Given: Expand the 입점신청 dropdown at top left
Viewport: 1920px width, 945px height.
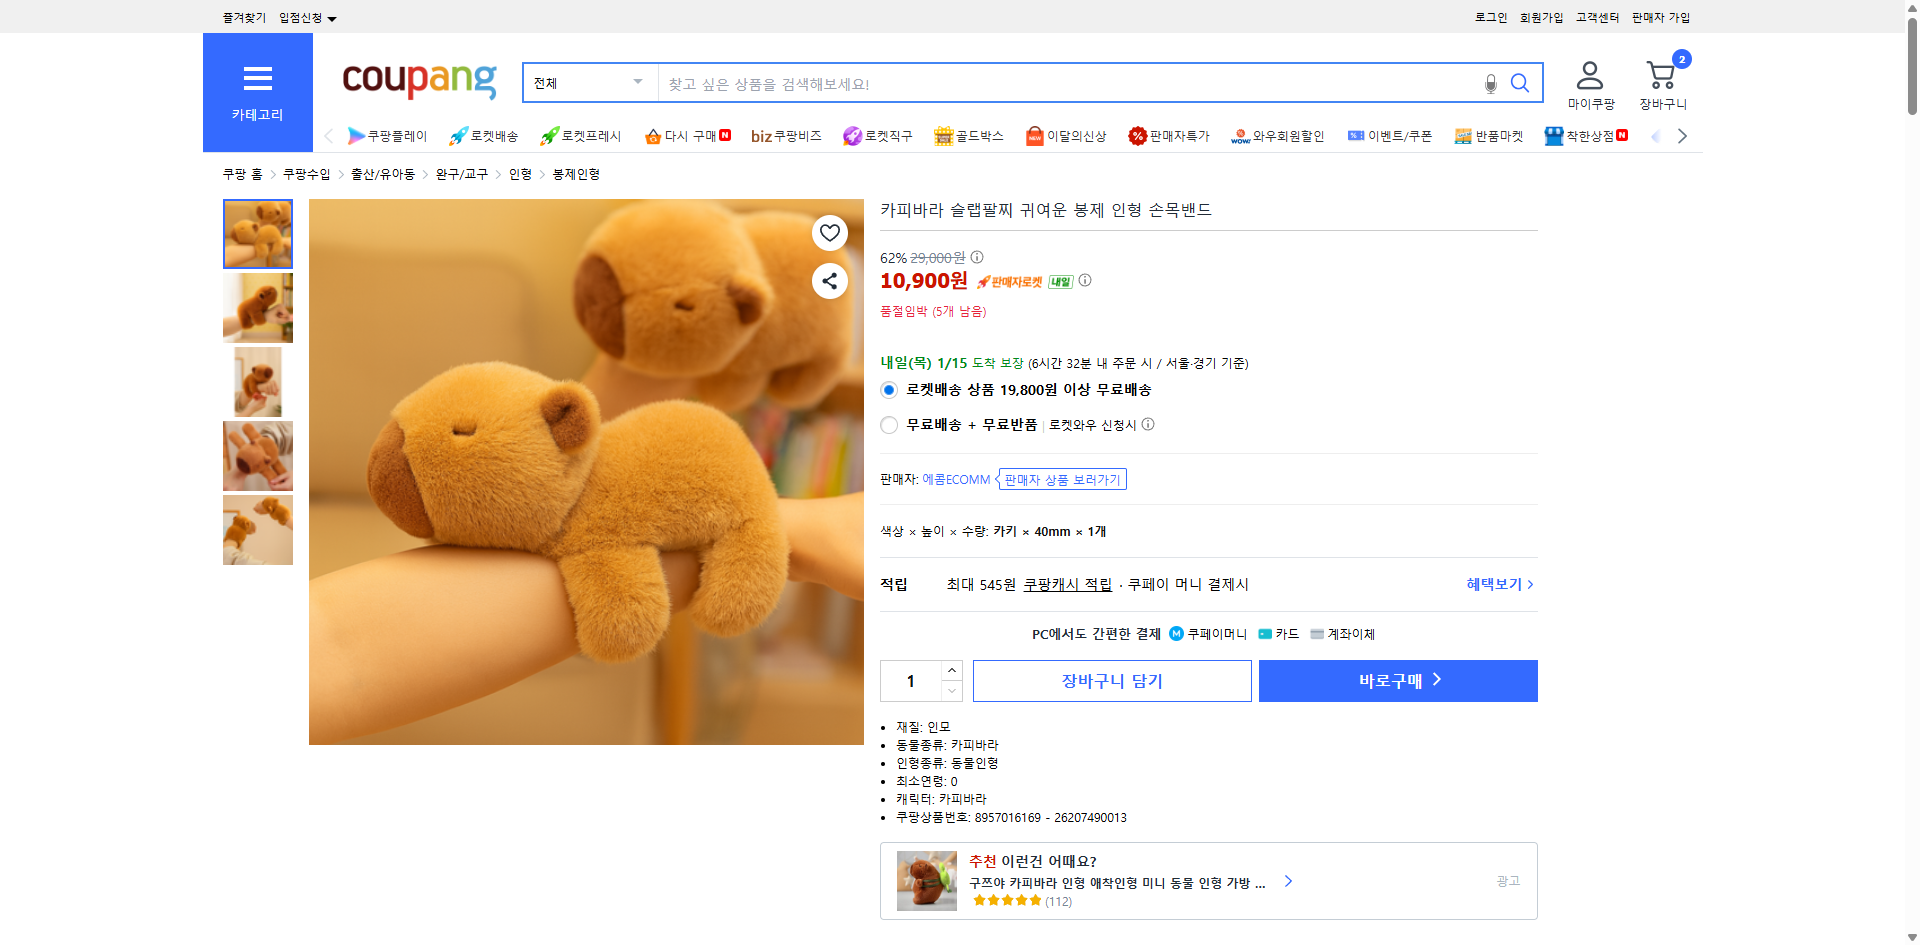Looking at the screenshot, I should click(x=300, y=17).
